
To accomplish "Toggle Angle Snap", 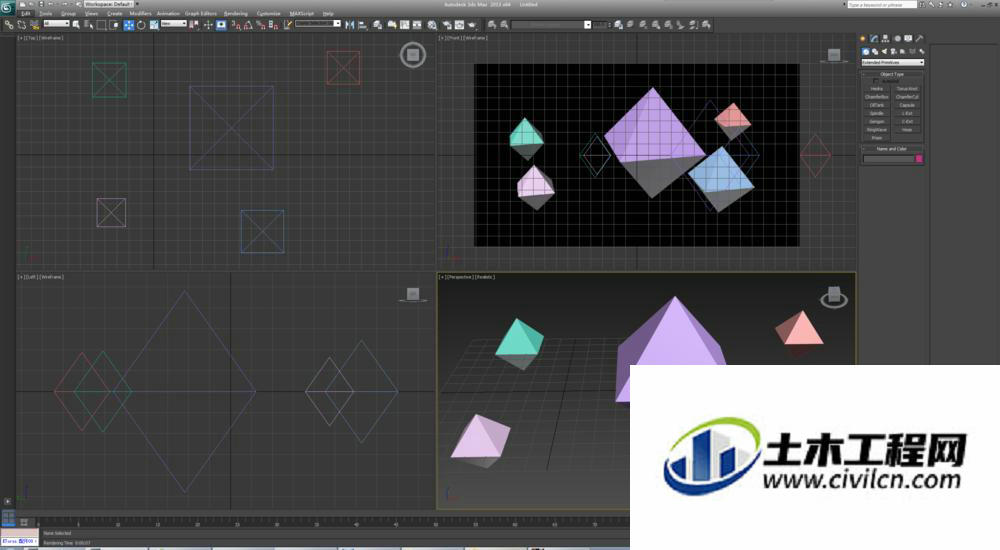I will pyautogui.click(x=248, y=25).
